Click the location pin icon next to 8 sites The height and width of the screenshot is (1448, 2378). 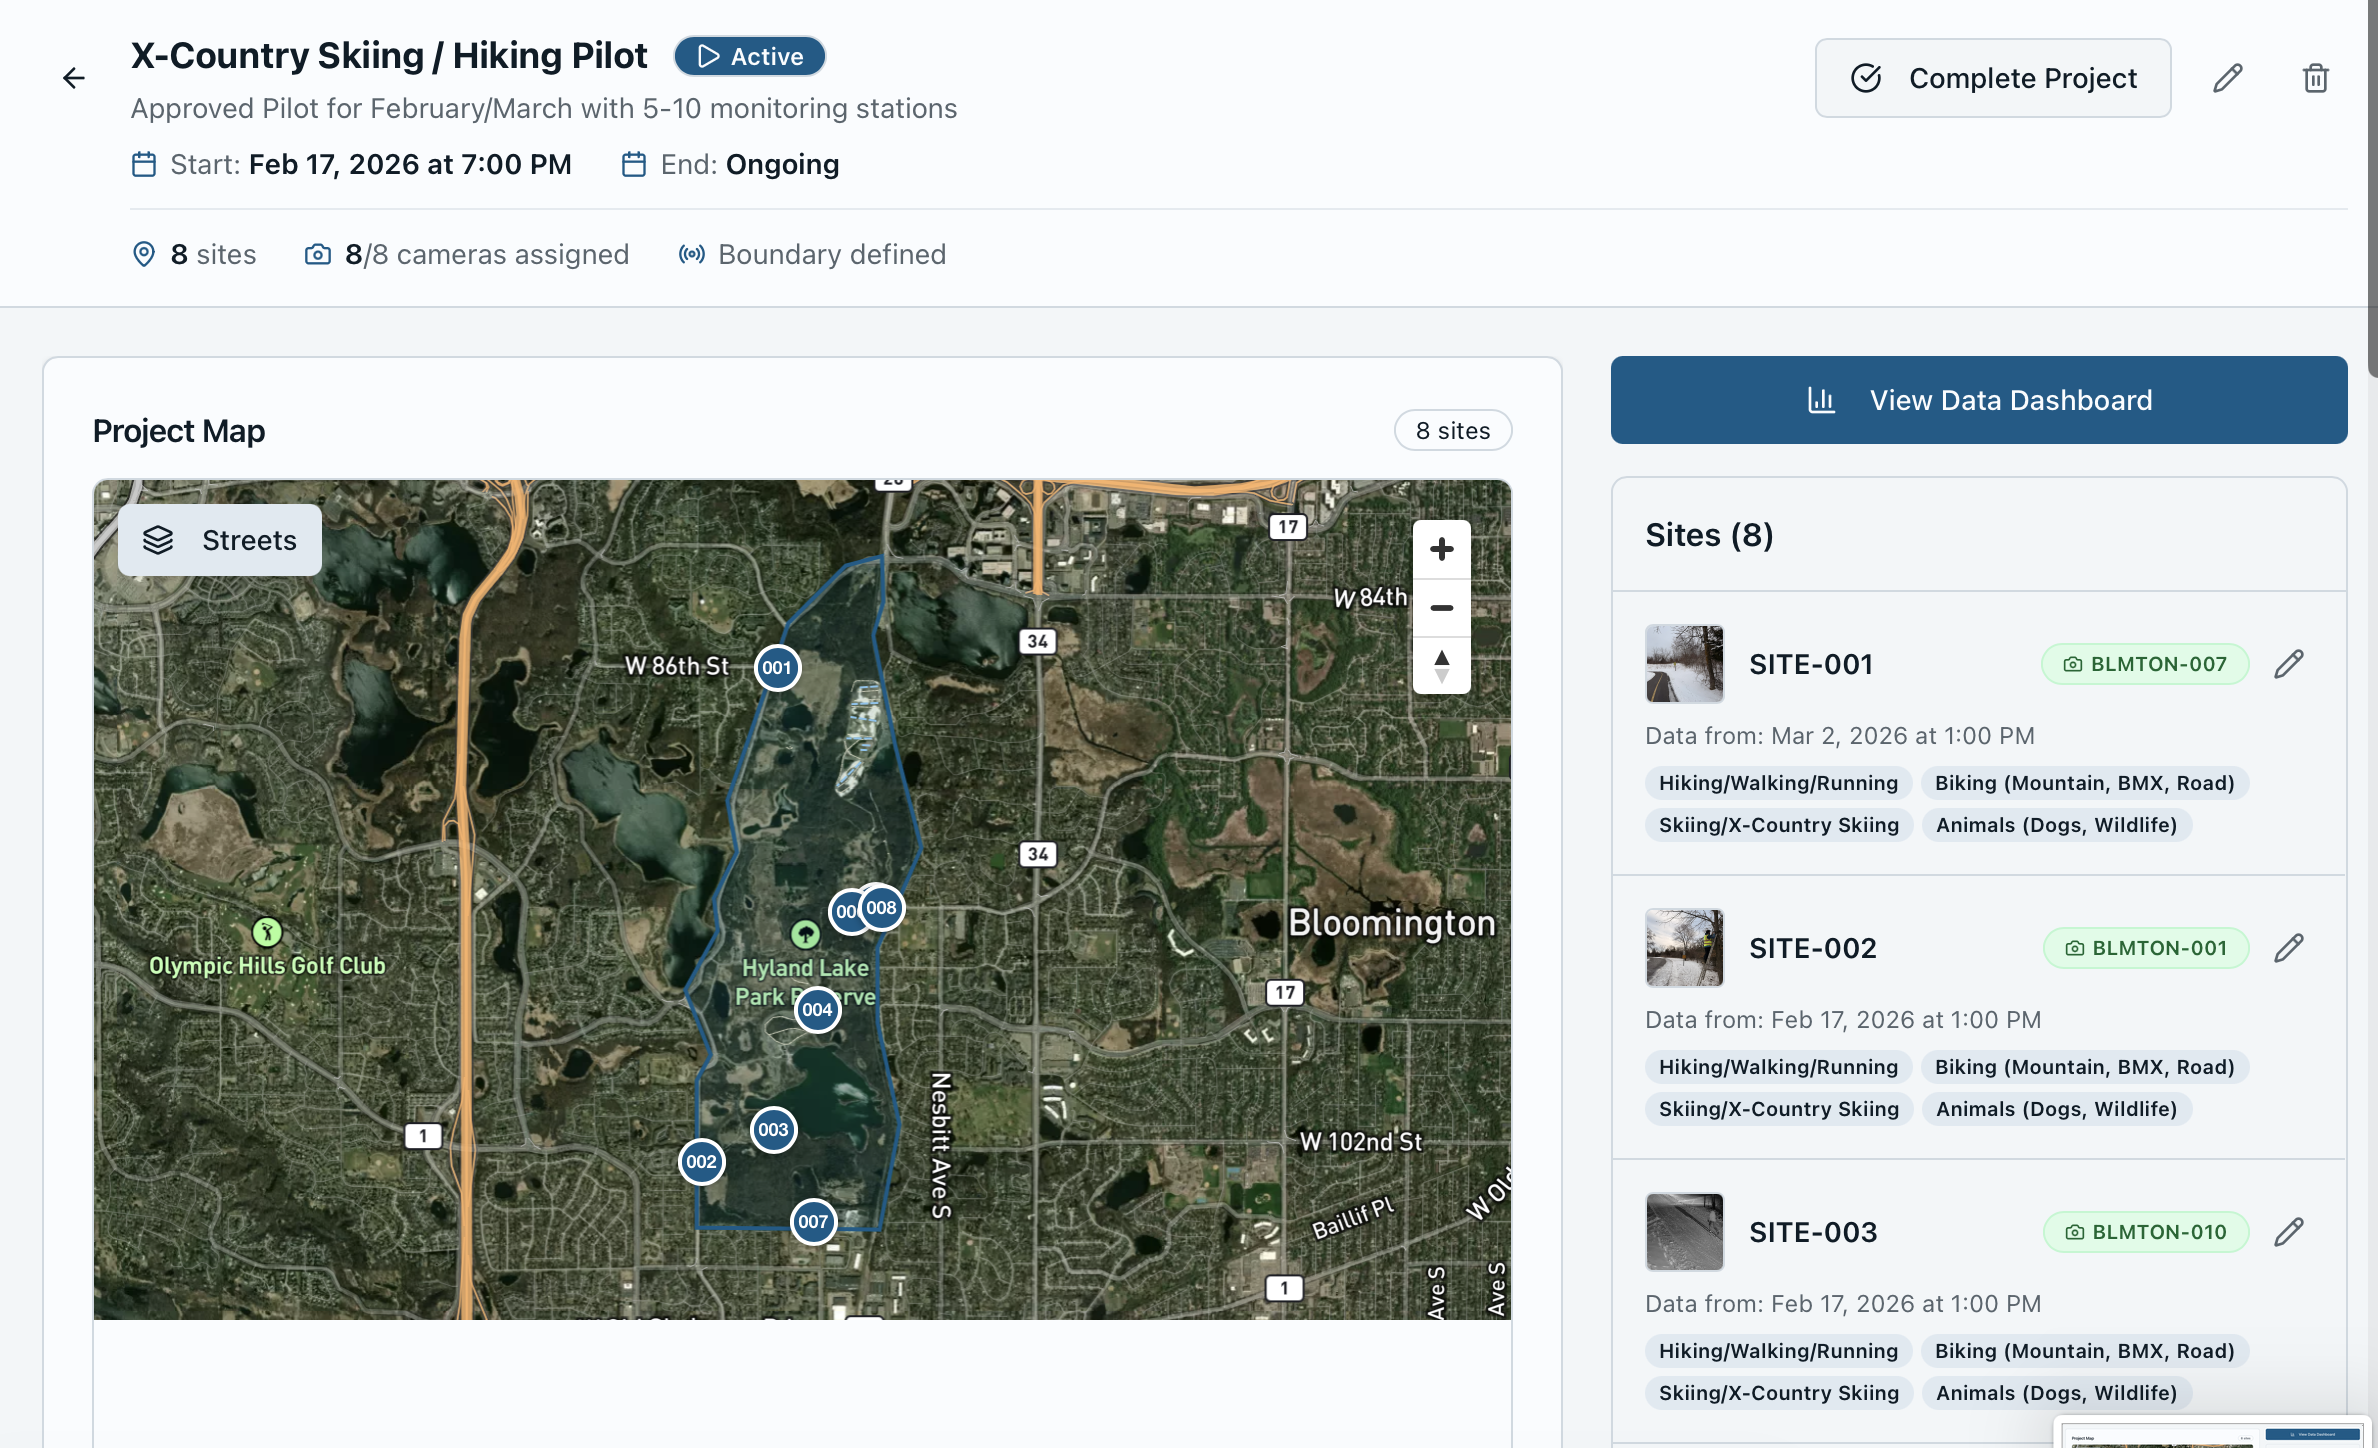click(144, 254)
